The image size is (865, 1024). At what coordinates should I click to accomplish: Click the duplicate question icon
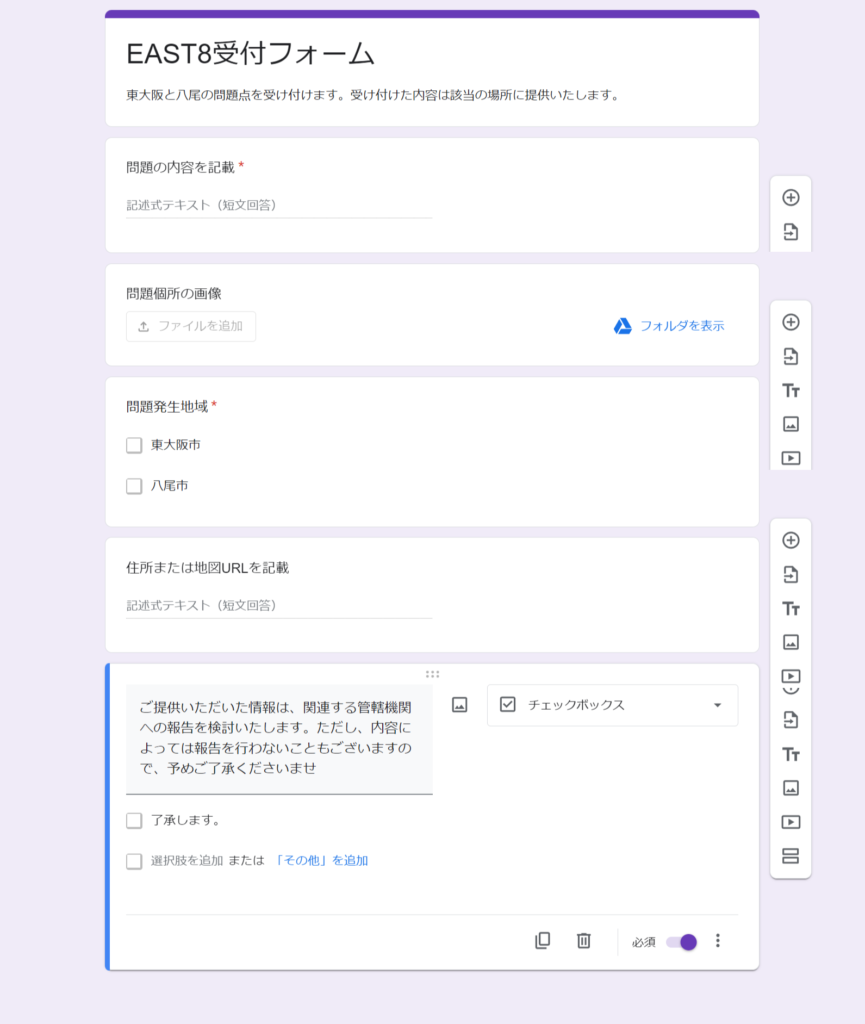point(542,941)
